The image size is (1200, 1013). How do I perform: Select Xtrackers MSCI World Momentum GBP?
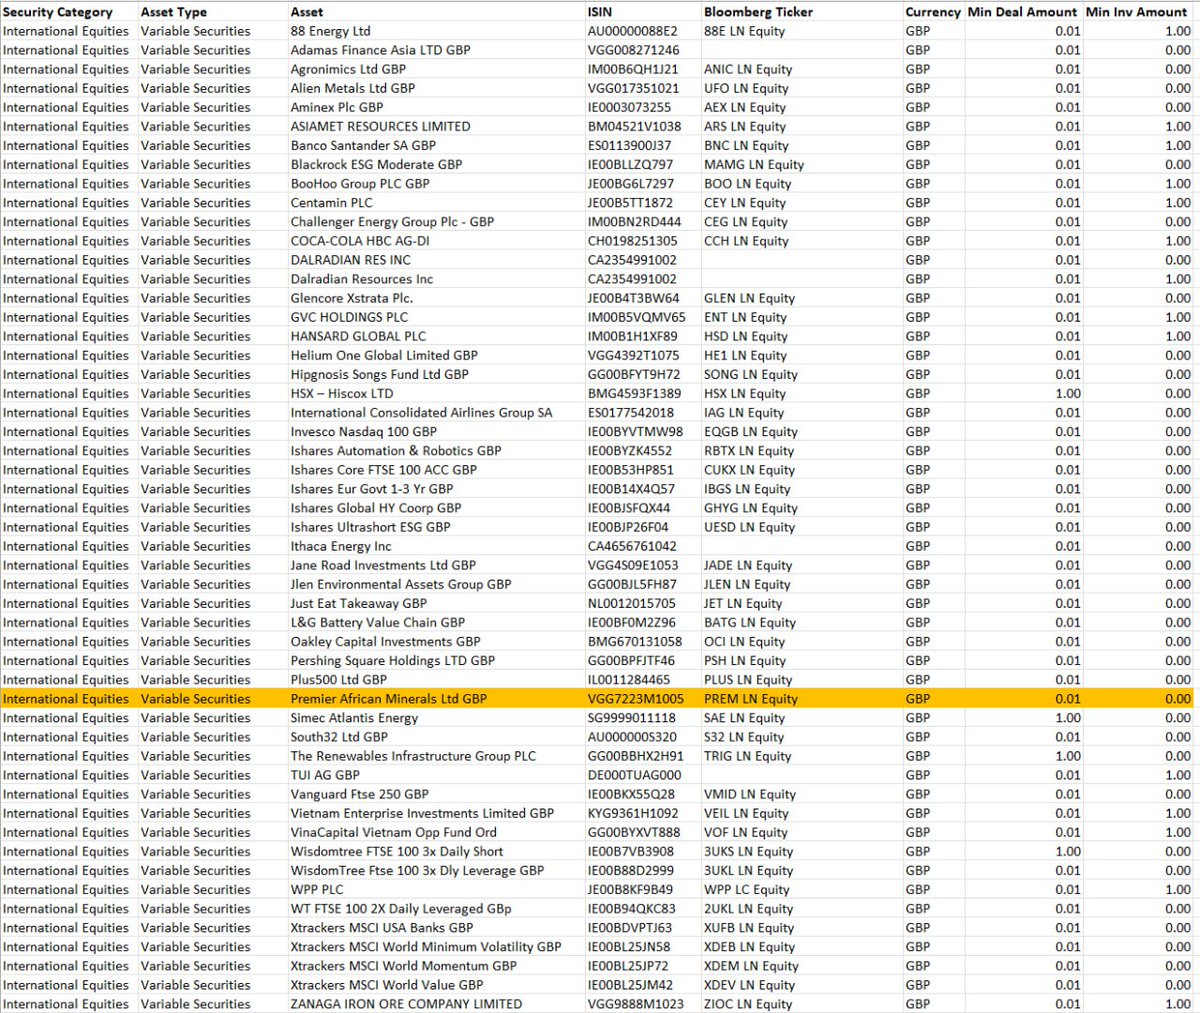tap(404, 966)
